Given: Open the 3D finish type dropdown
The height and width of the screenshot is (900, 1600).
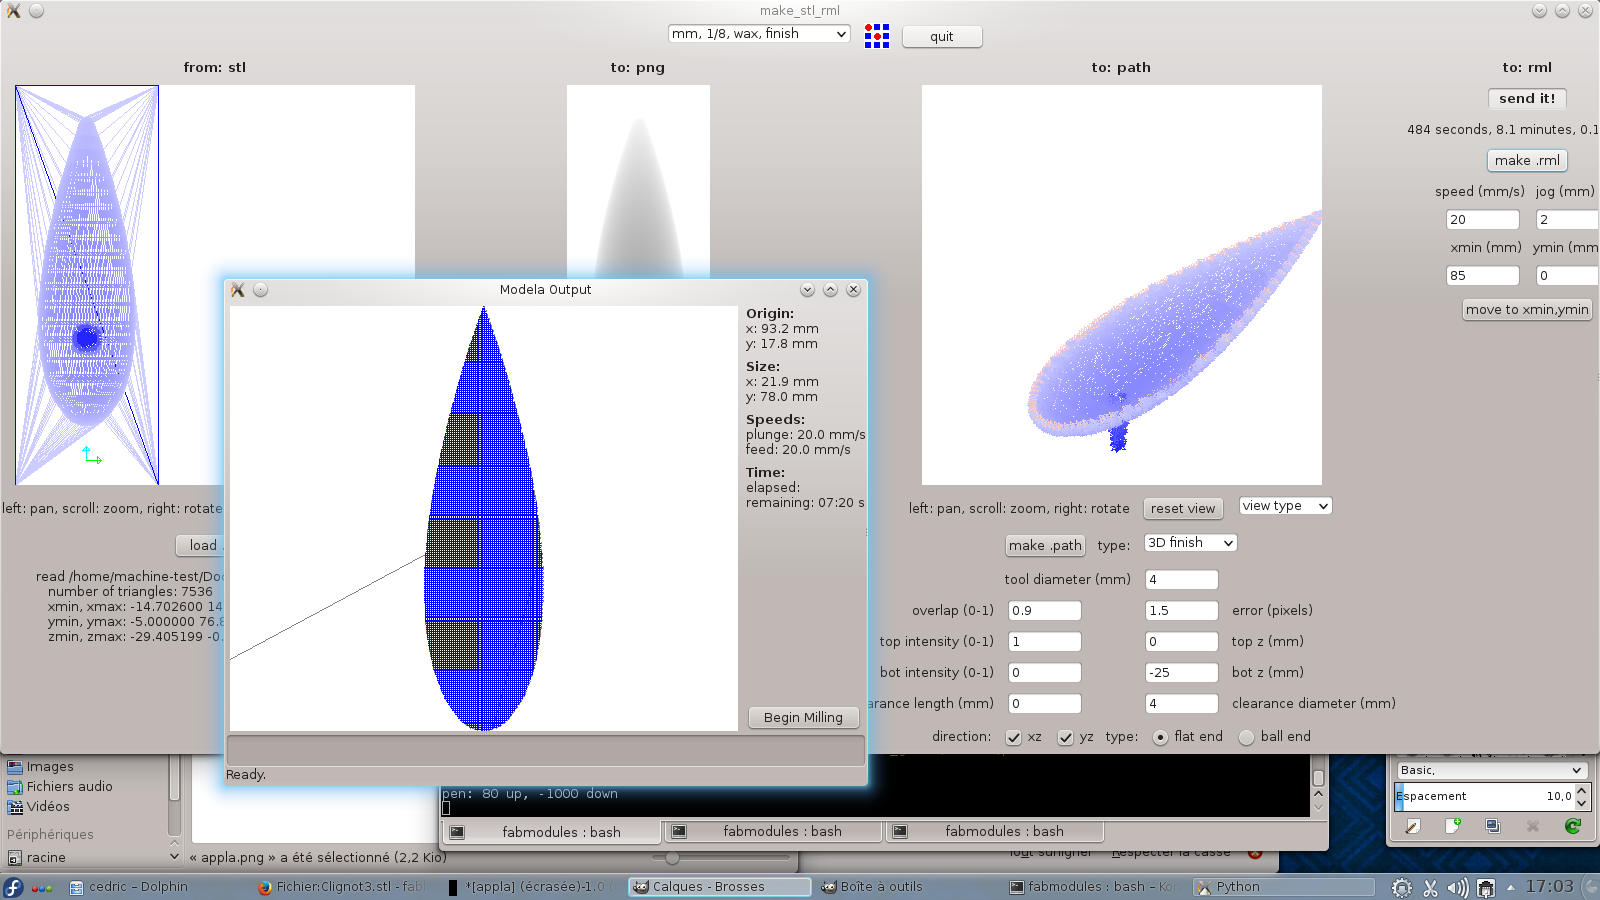Looking at the screenshot, I should click(1190, 543).
